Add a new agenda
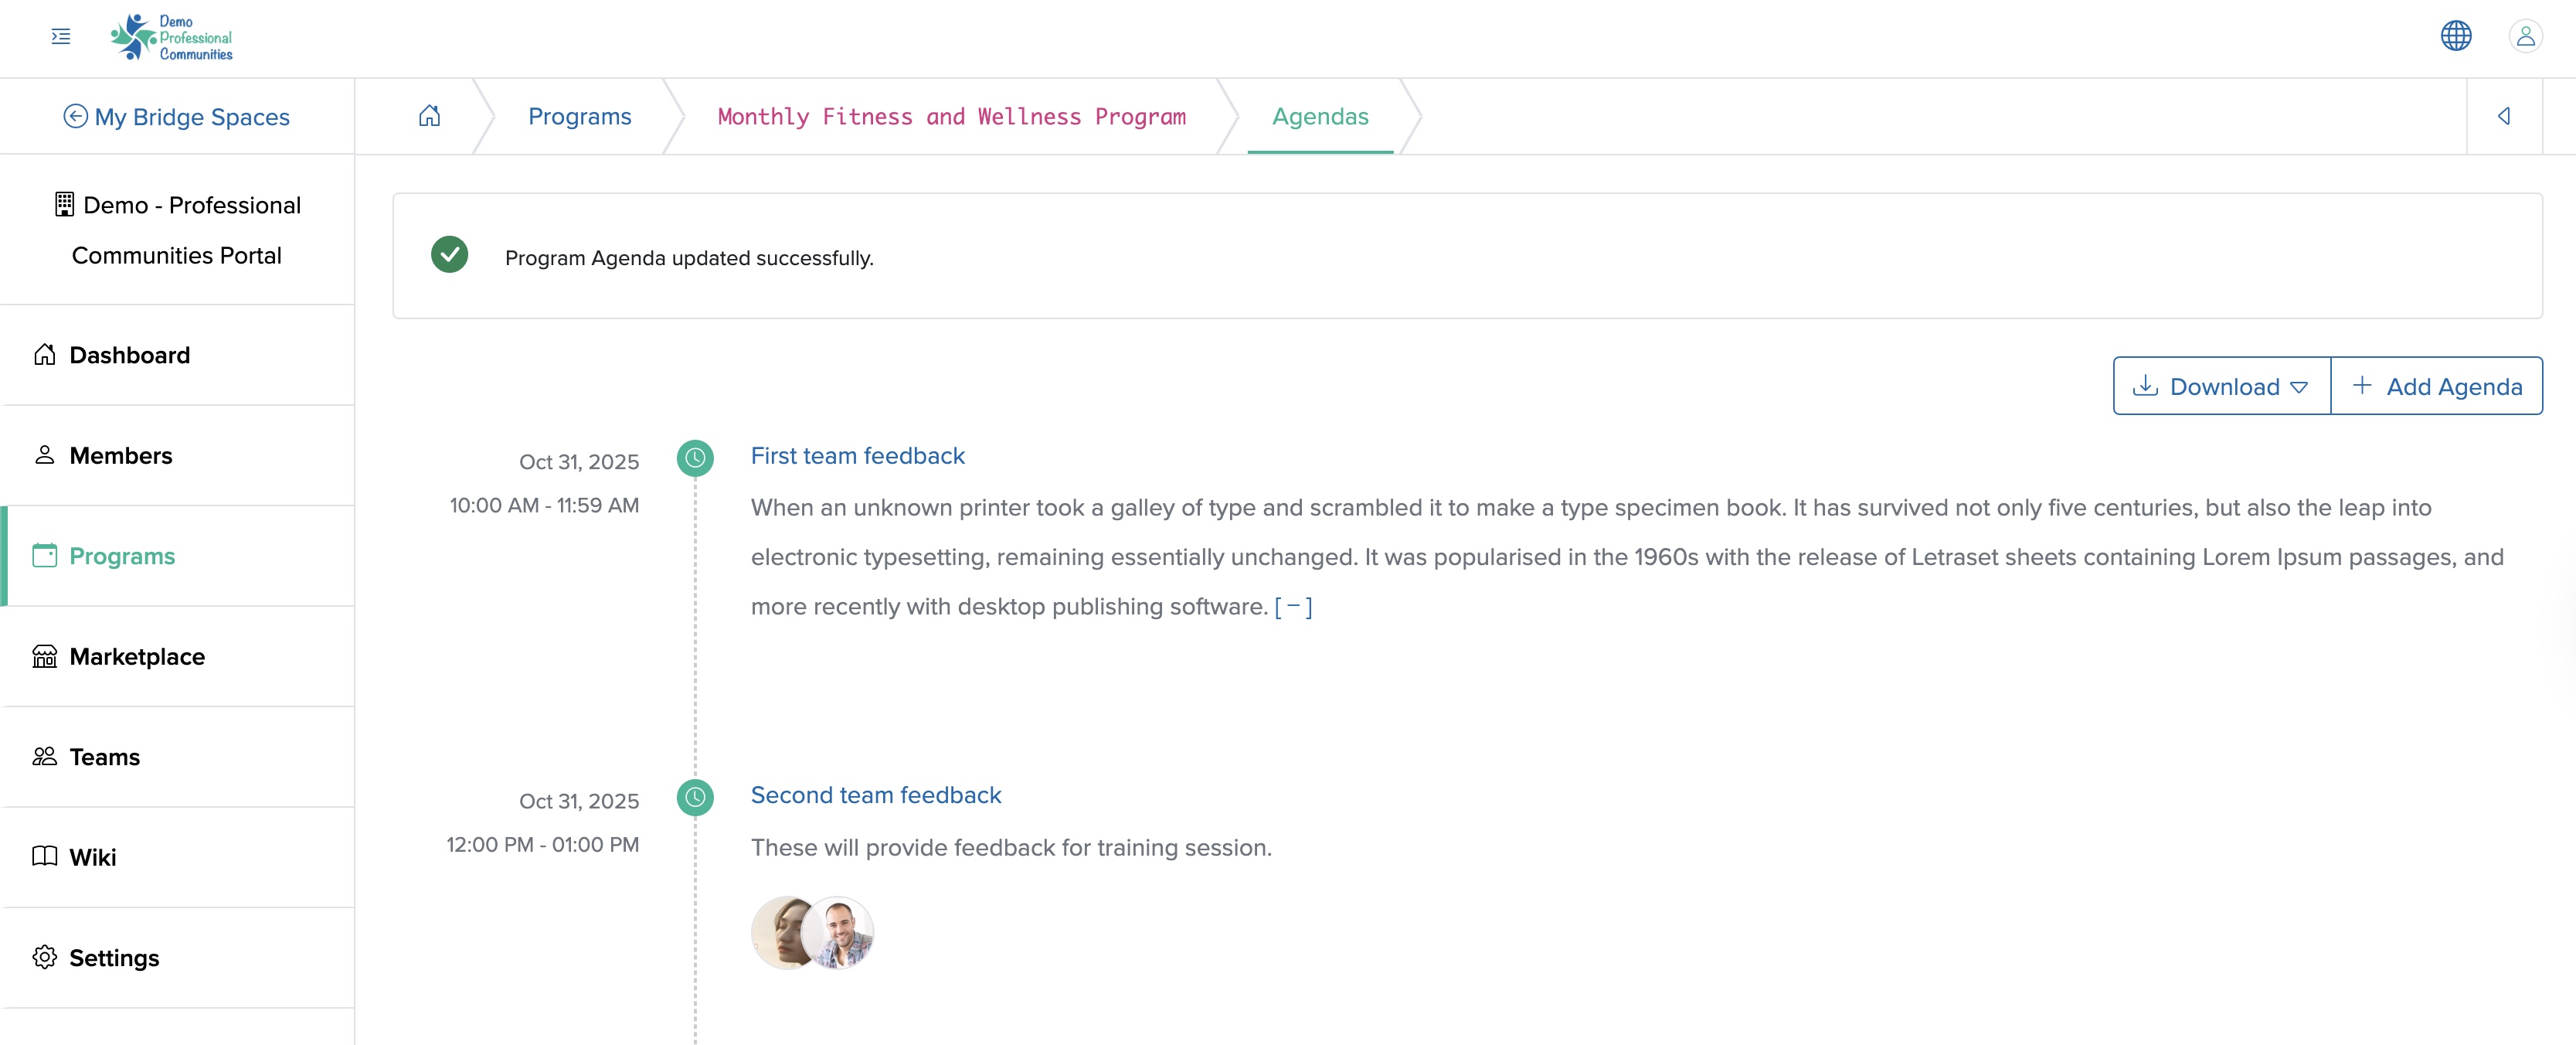 pyautogui.click(x=2436, y=386)
